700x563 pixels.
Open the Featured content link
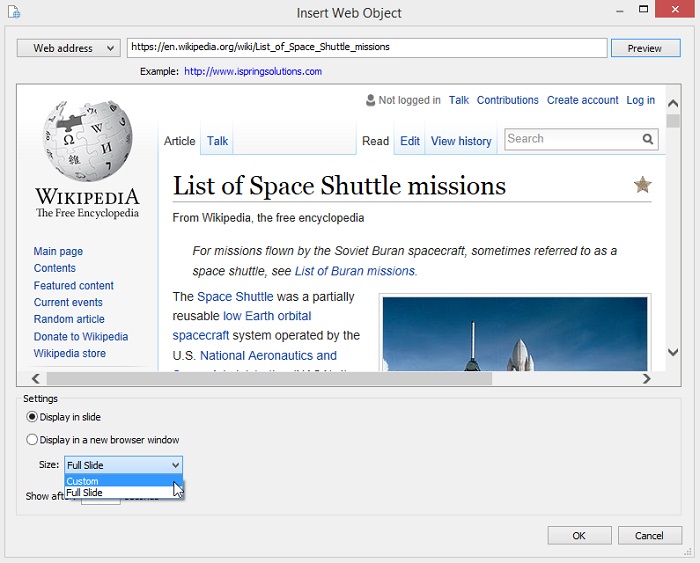[74, 285]
